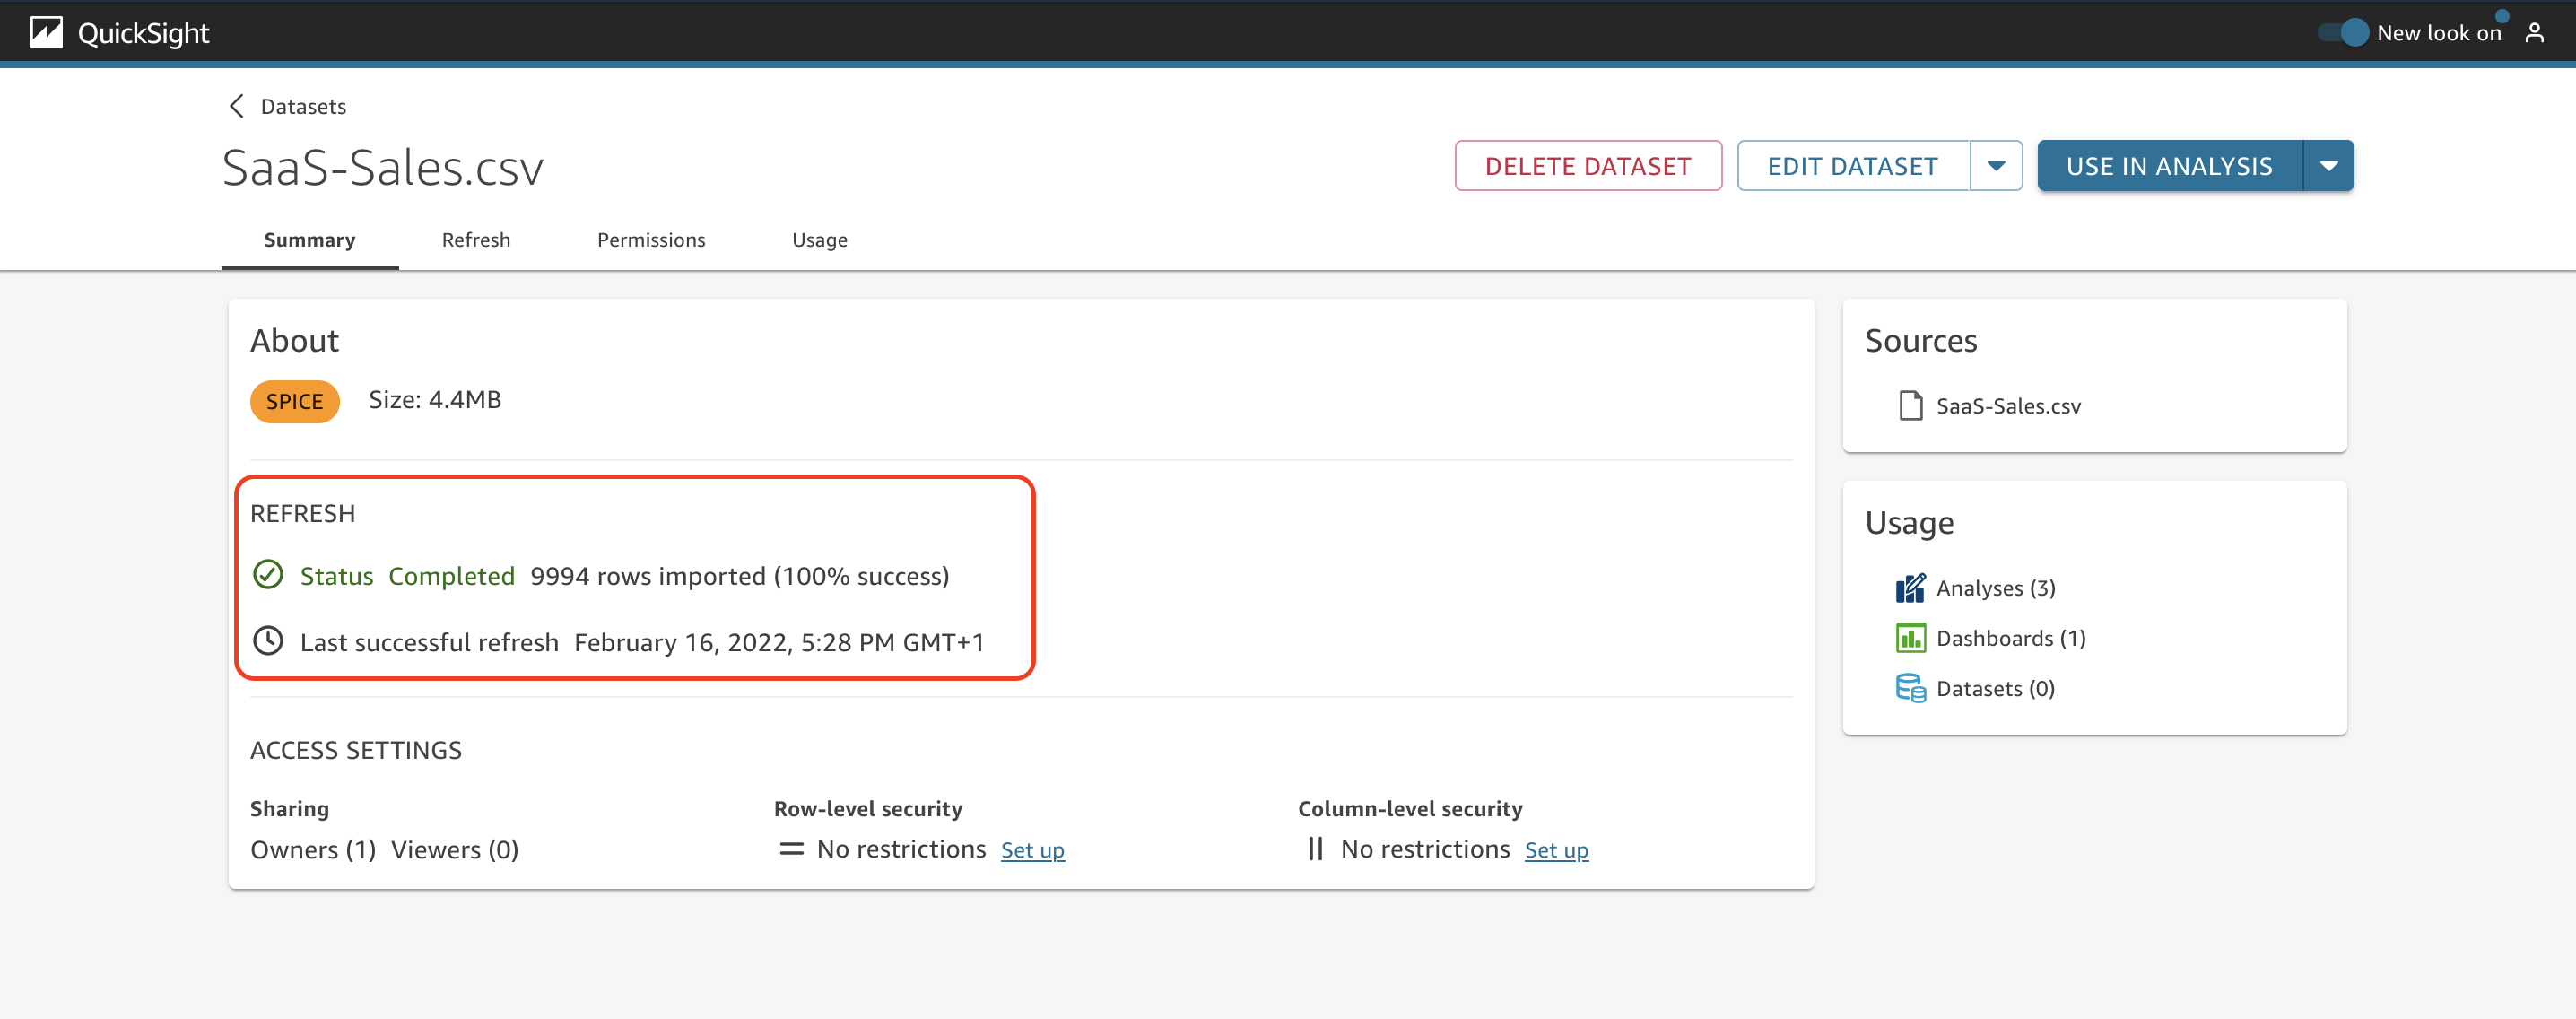Click the SaaS-Sales.csv file icon in Sources
2576x1019 pixels.
point(1910,405)
